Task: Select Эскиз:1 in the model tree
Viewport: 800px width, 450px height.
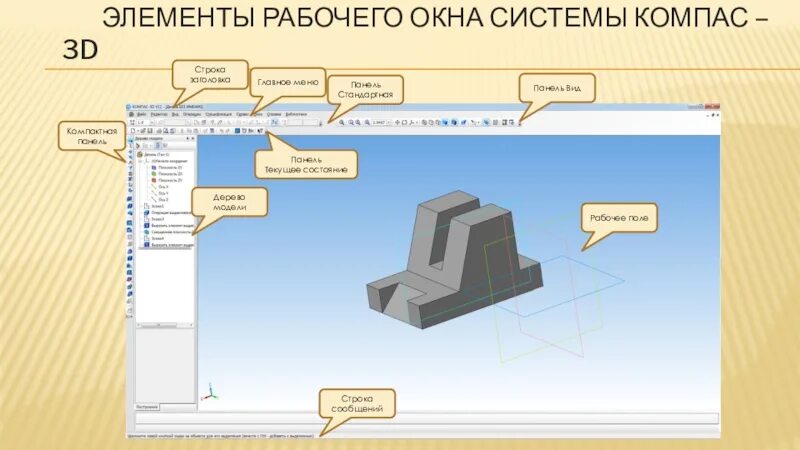Action: pyautogui.click(x=154, y=206)
